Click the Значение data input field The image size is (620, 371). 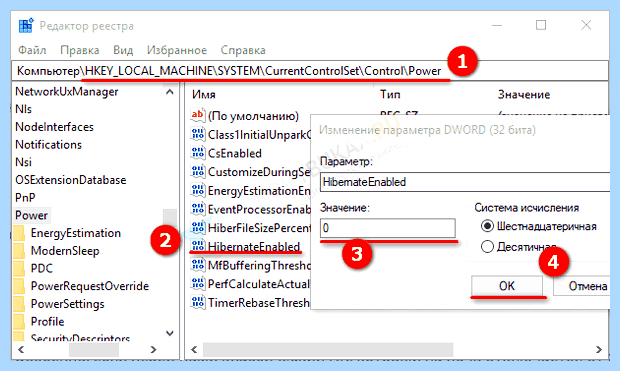[388, 228]
